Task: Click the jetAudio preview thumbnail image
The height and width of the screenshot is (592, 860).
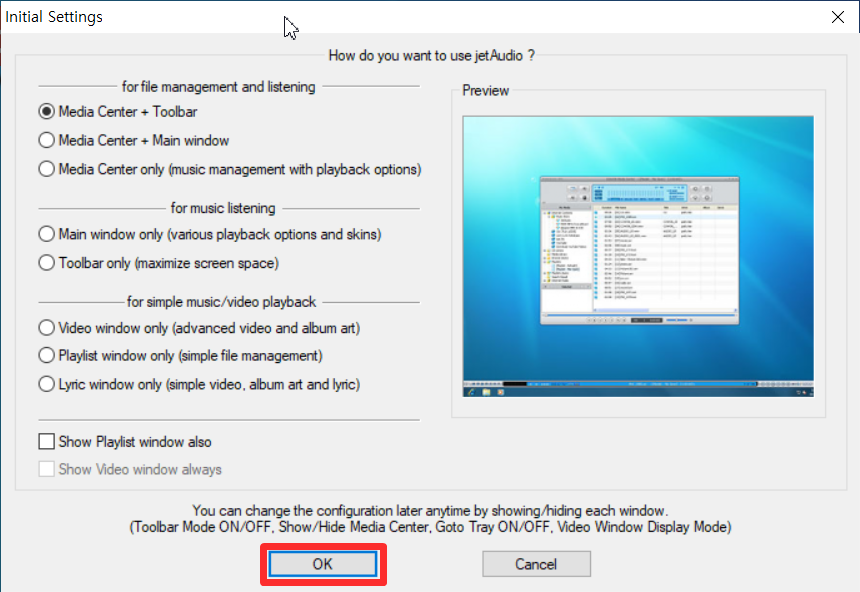Action: coord(638,256)
